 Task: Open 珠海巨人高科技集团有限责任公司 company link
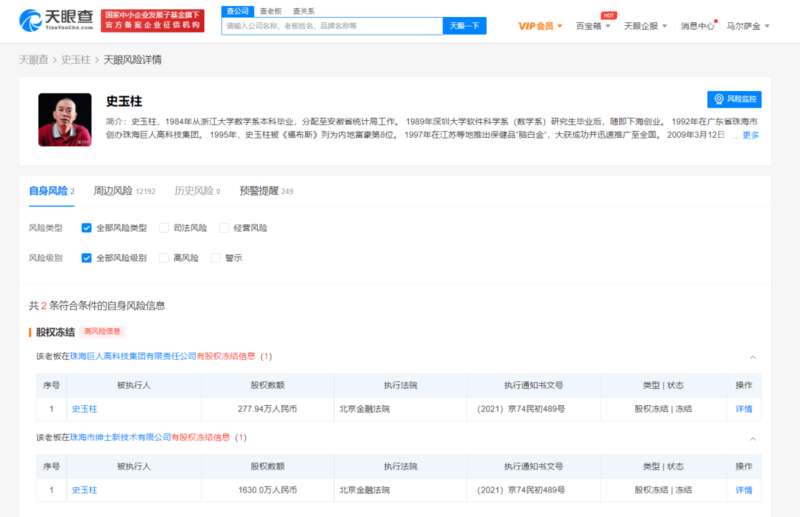click(133, 356)
